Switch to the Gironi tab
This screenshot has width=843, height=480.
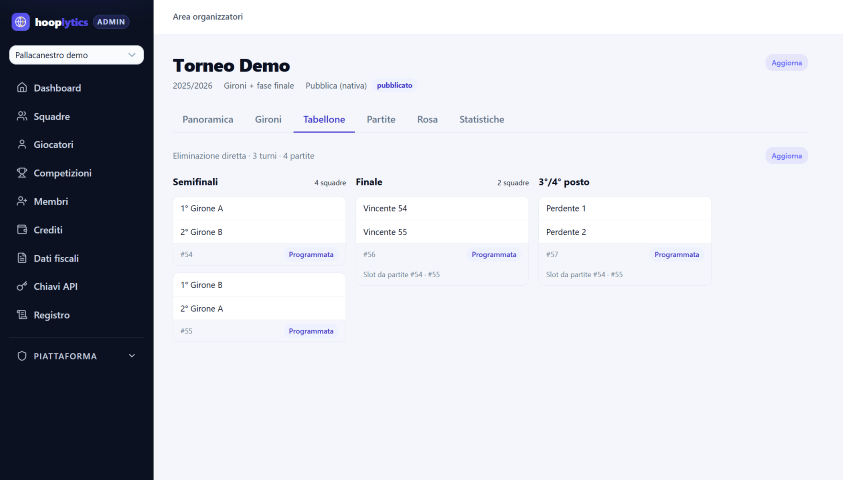click(x=268, y=119)
